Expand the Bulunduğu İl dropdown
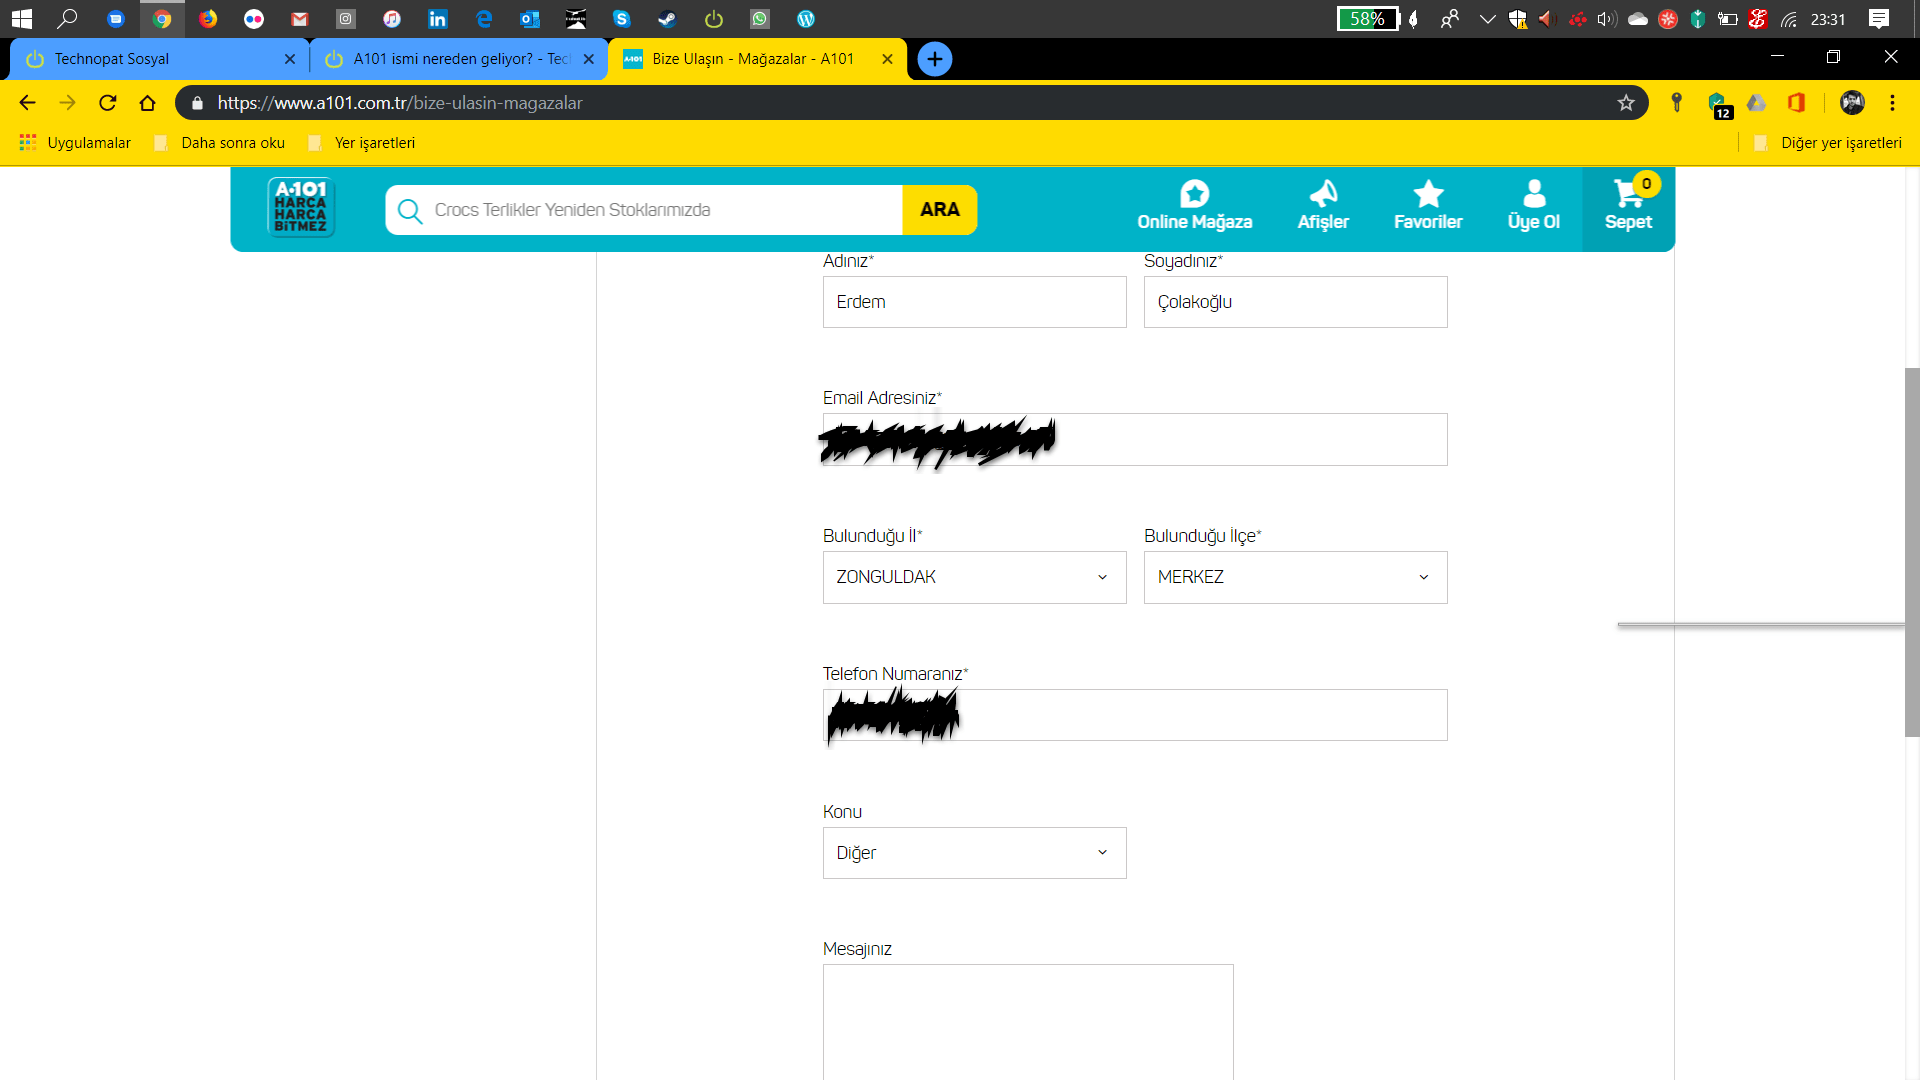The image size is (1920, 1080). pos(974,577)
